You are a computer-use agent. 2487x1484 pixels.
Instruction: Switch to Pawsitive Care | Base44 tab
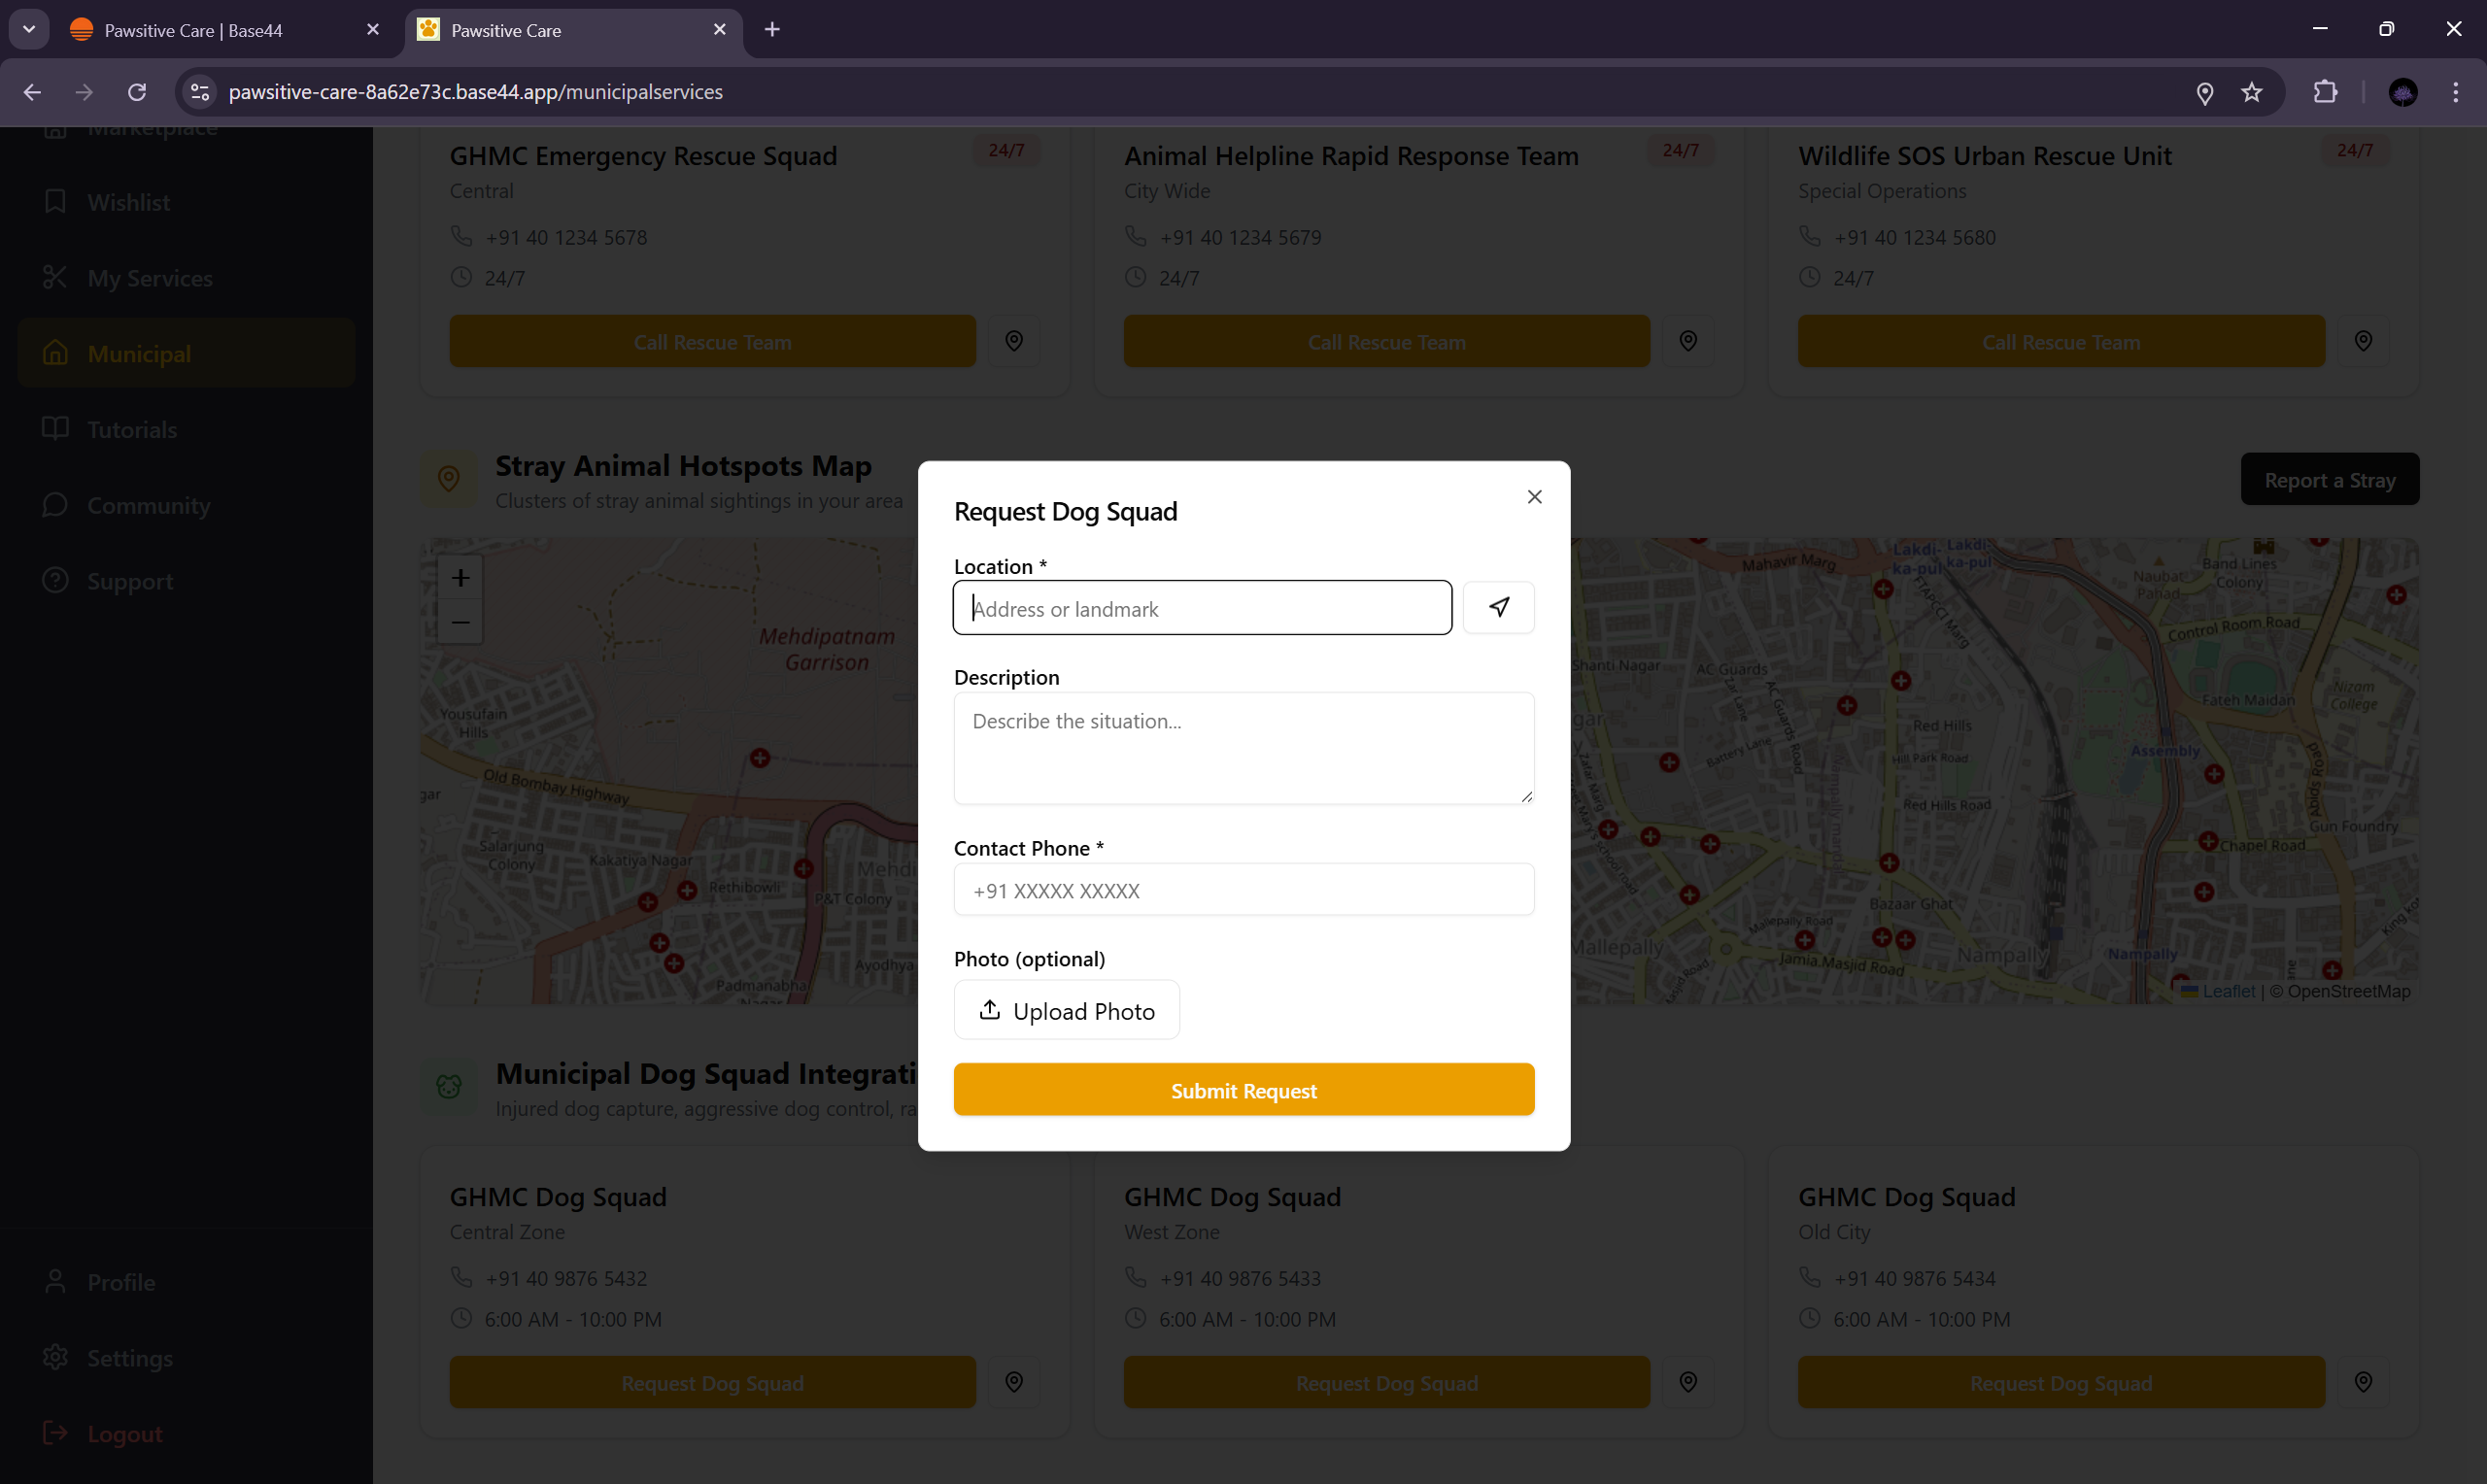[x=193, y=30]
